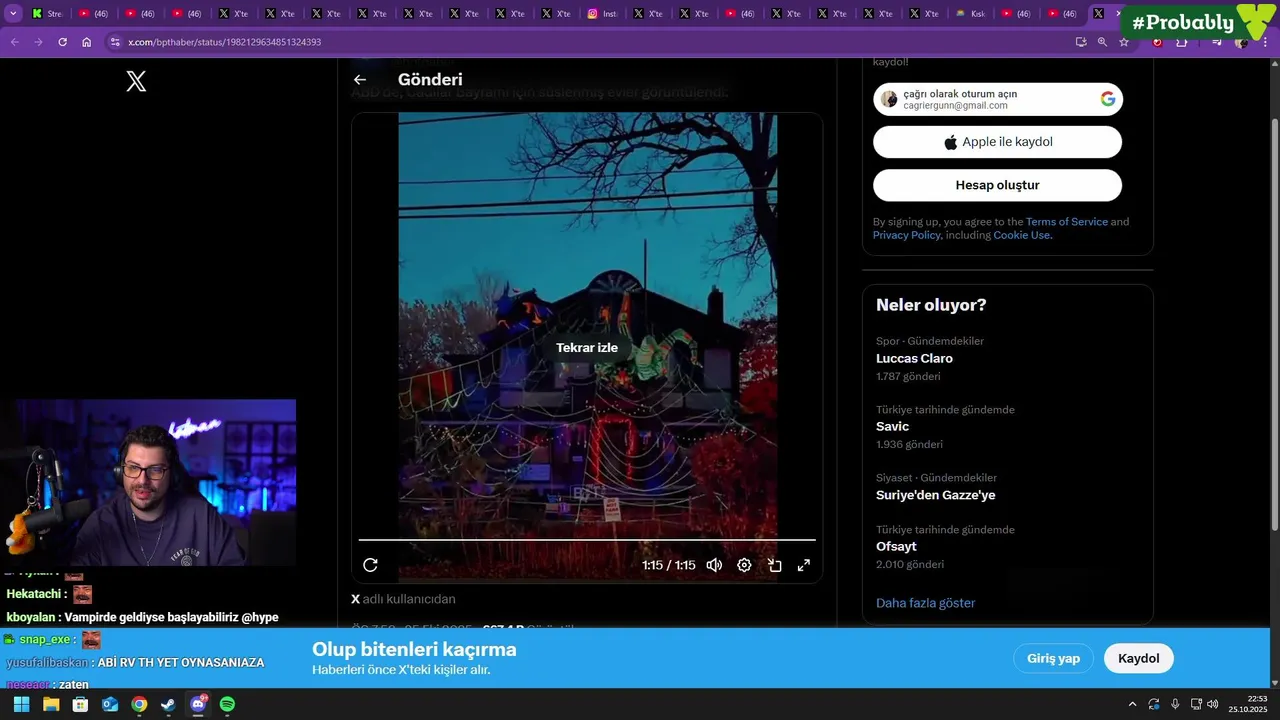Image resolution: width=1280 pixels, height=720 pixels.
Task: Open Discord from the taskbar
Action: click(x=198, y=704)
